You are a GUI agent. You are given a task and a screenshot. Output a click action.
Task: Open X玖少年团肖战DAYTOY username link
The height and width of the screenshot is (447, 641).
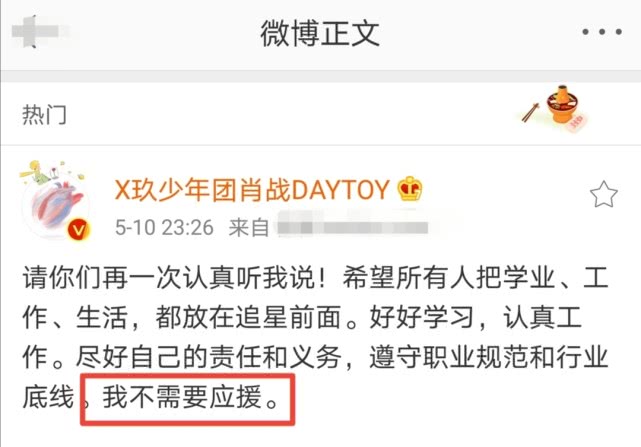(x=251, y=190)
